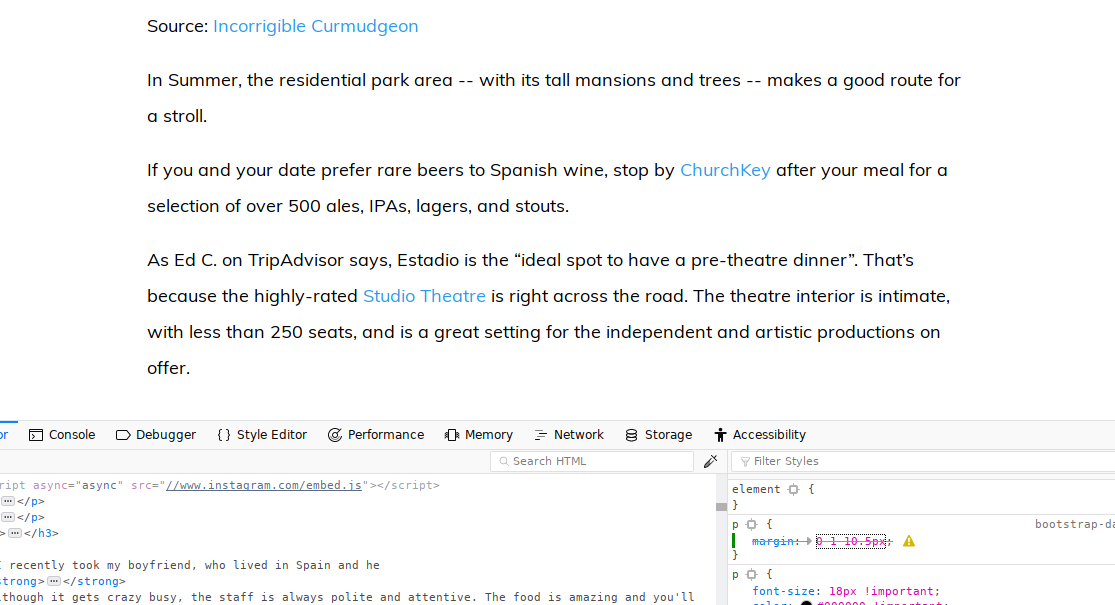Select the 'gets crazy busy' text node
This screenshot has height=605, width=1115.
click(347, 597)
